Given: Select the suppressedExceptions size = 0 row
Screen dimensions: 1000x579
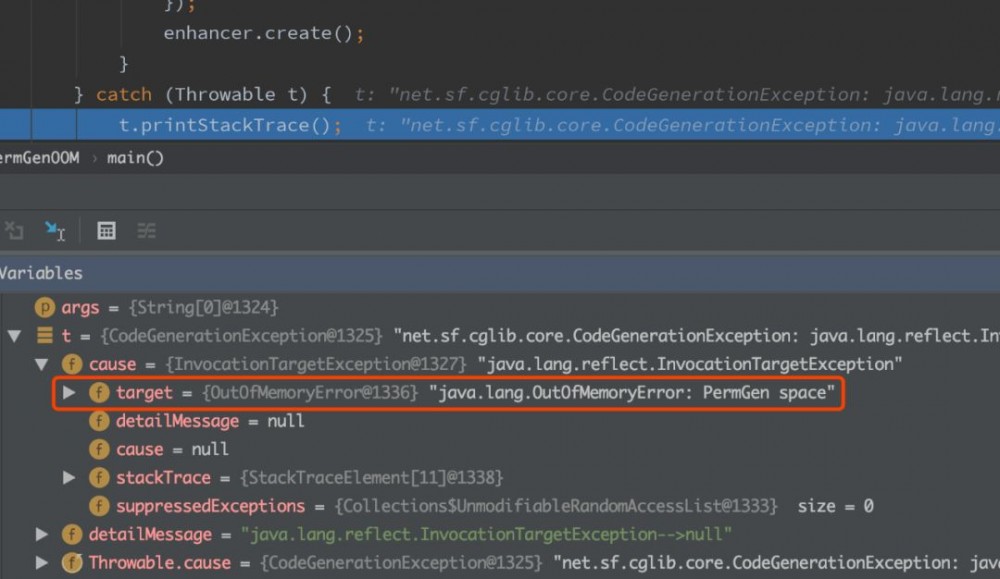Looking at the screenshot, I should [500, 506].
